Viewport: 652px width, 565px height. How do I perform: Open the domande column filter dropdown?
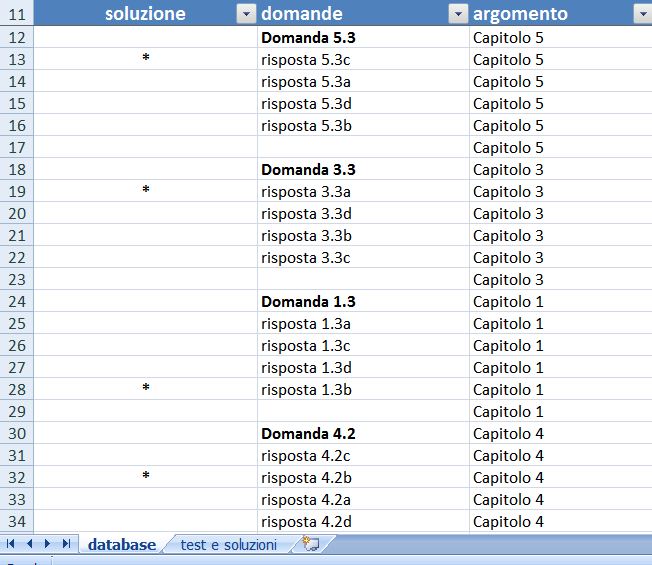(458, 14)
